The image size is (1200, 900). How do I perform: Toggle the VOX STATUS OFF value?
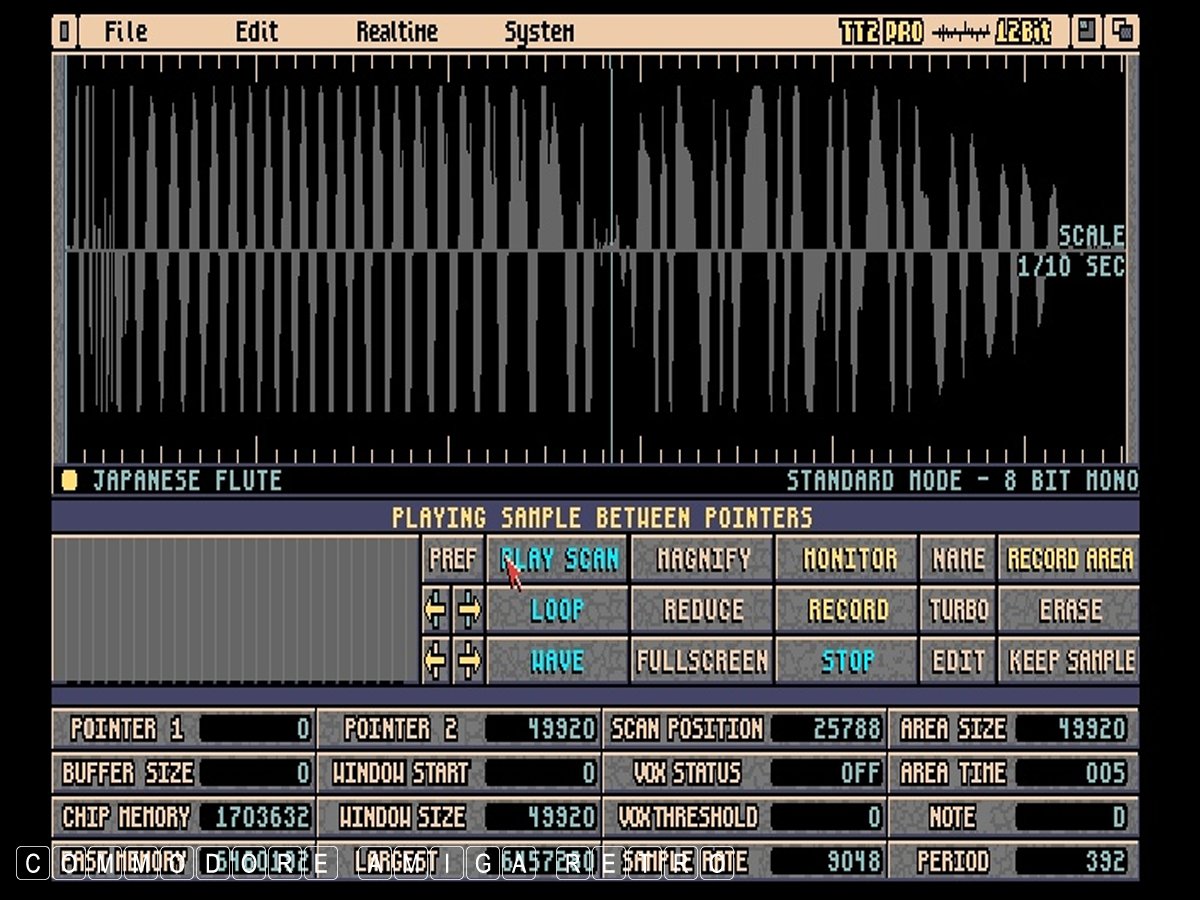click(x=826, y=773)
